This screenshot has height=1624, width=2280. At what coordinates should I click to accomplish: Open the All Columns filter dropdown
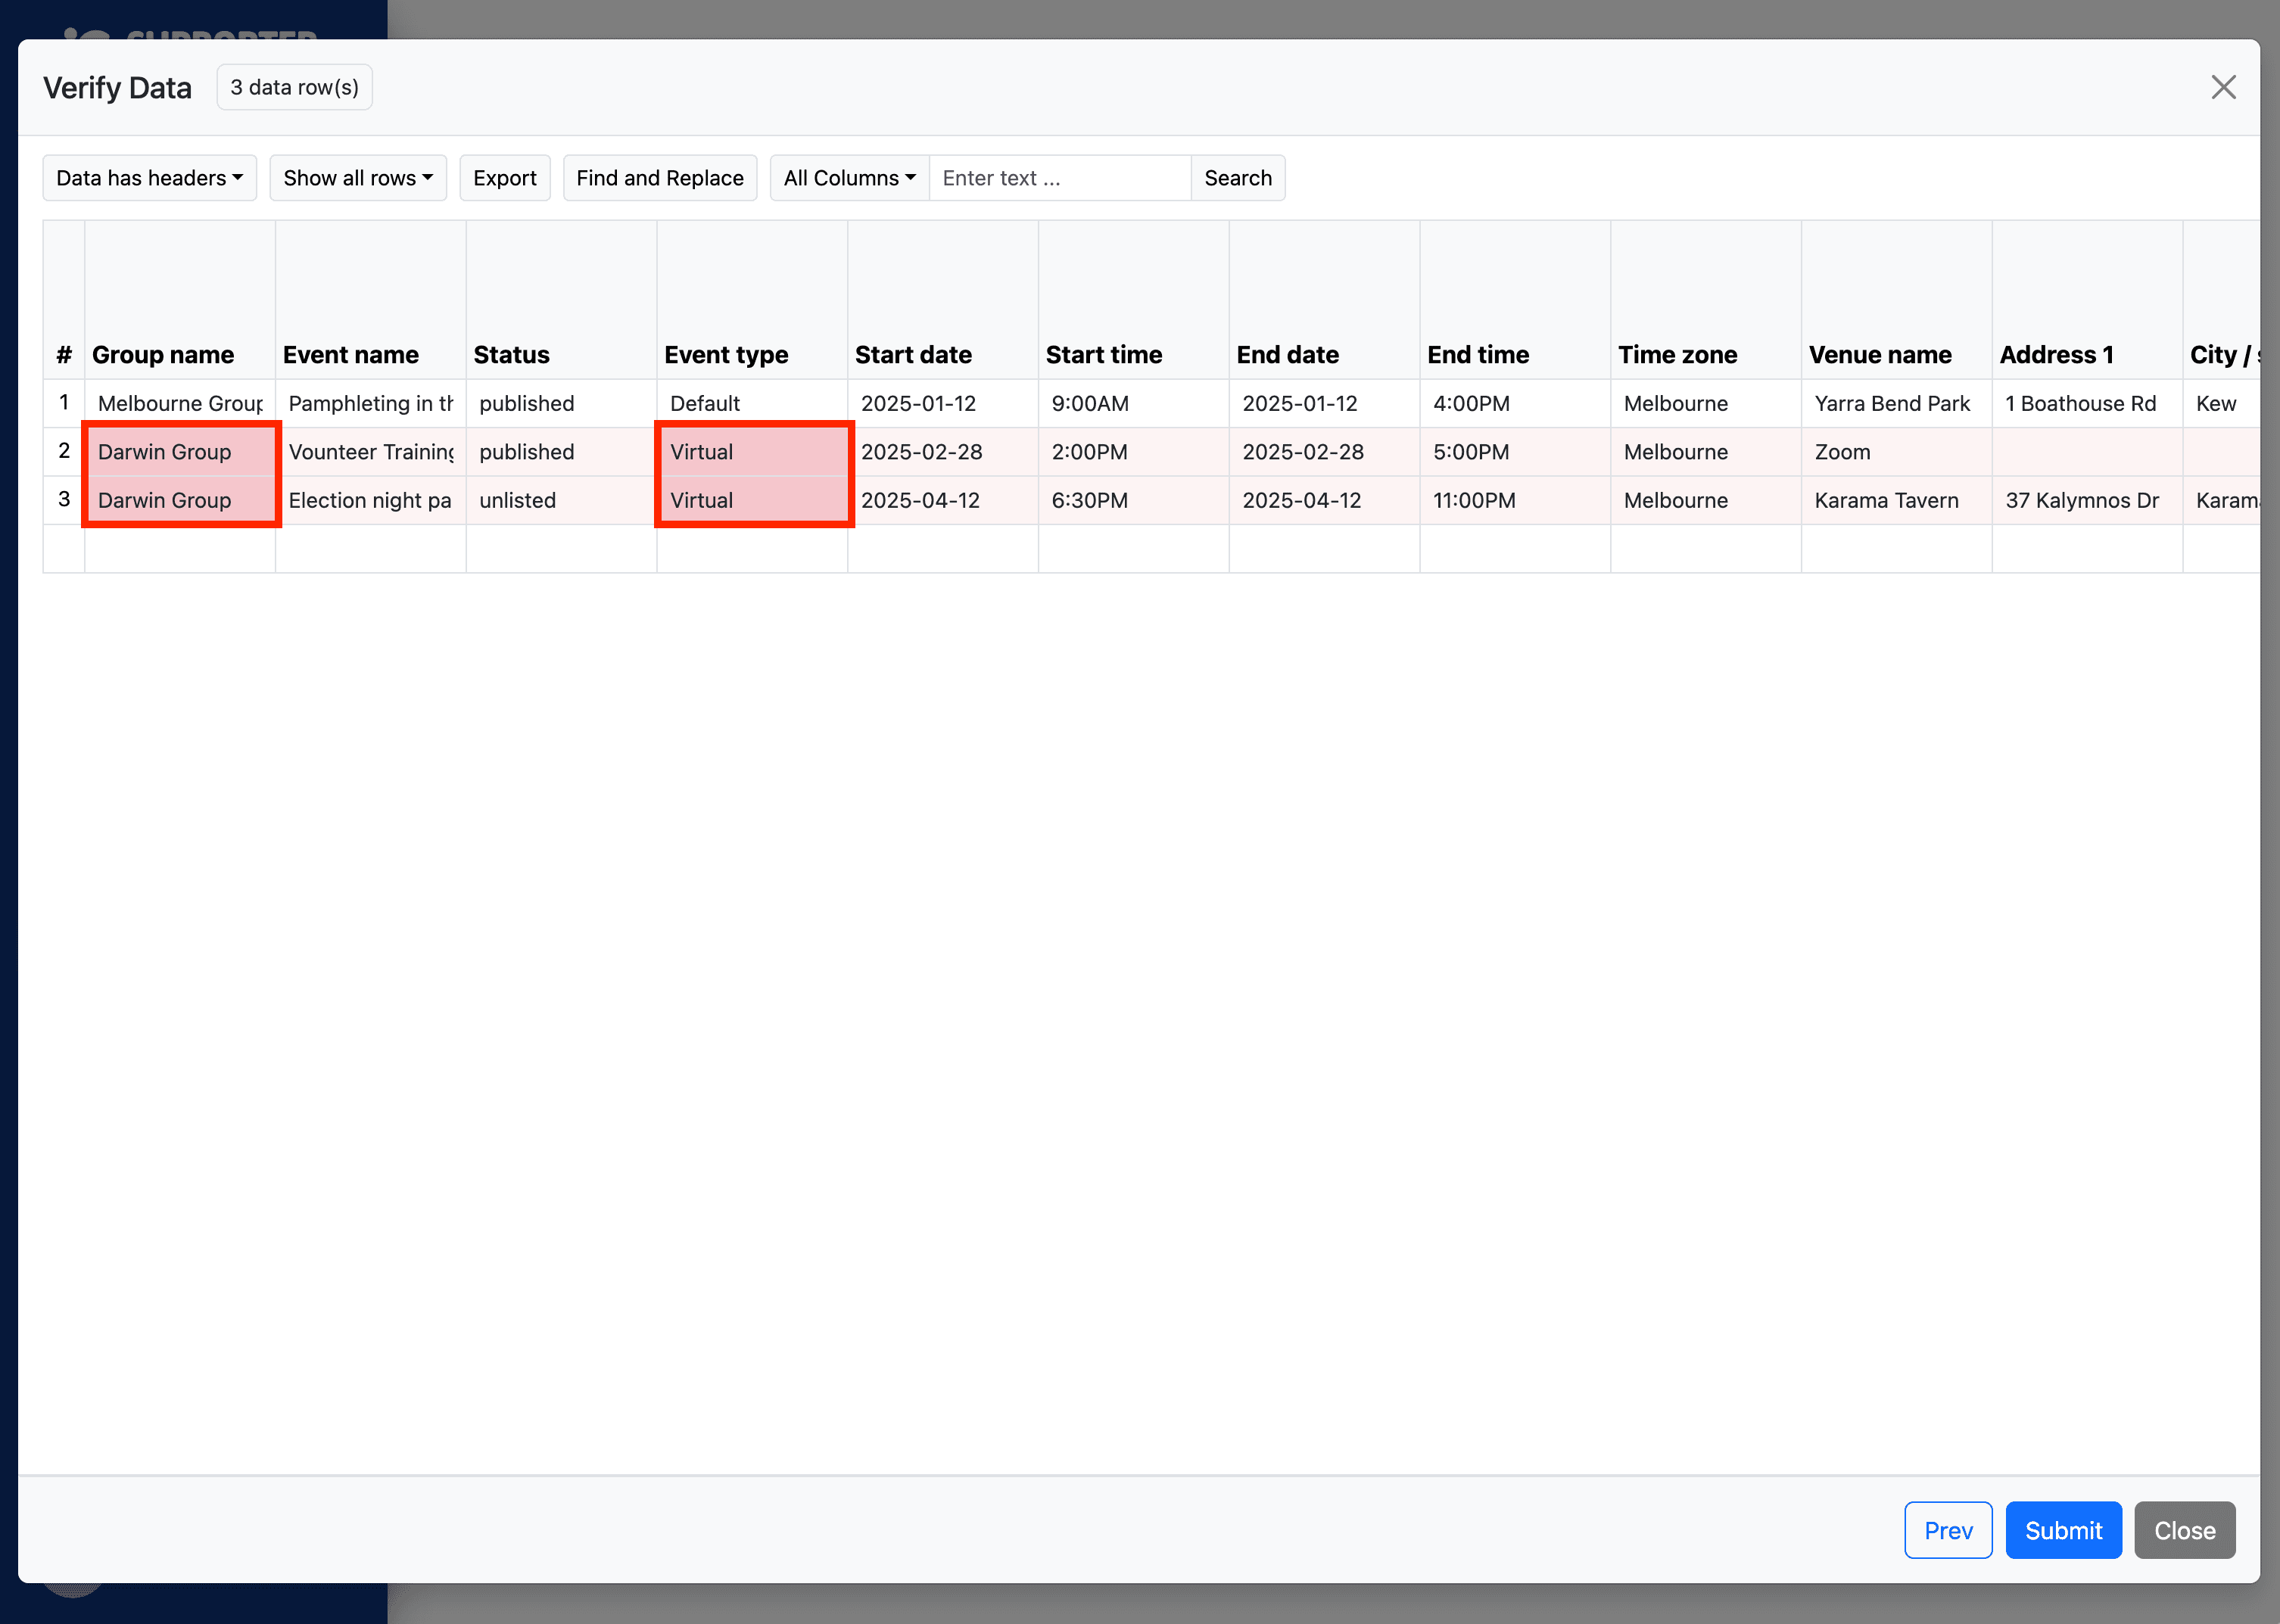pos(849,178)
